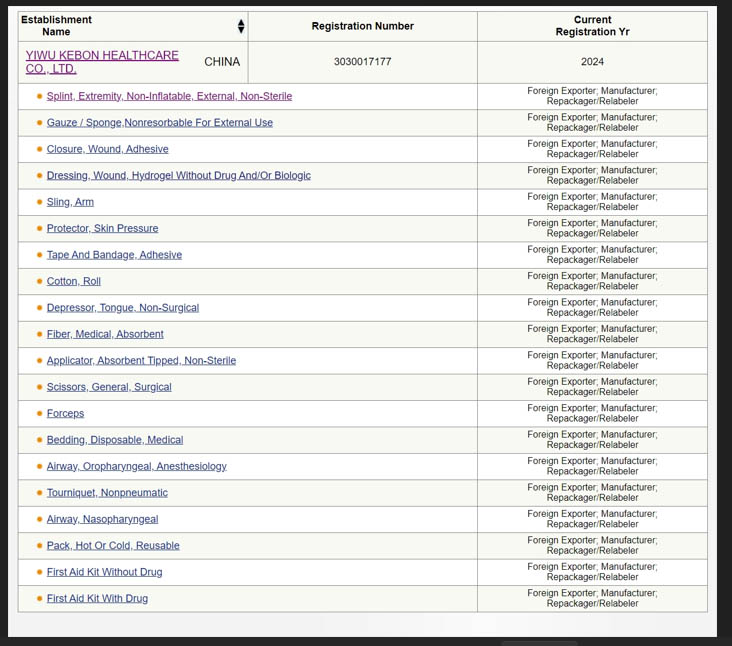Image resolution: width=732 pixels, height=646 pixels.
Task: Click Airway, Oropharyngeal, Anesthesiology link
Action: (x=136, y=467)
